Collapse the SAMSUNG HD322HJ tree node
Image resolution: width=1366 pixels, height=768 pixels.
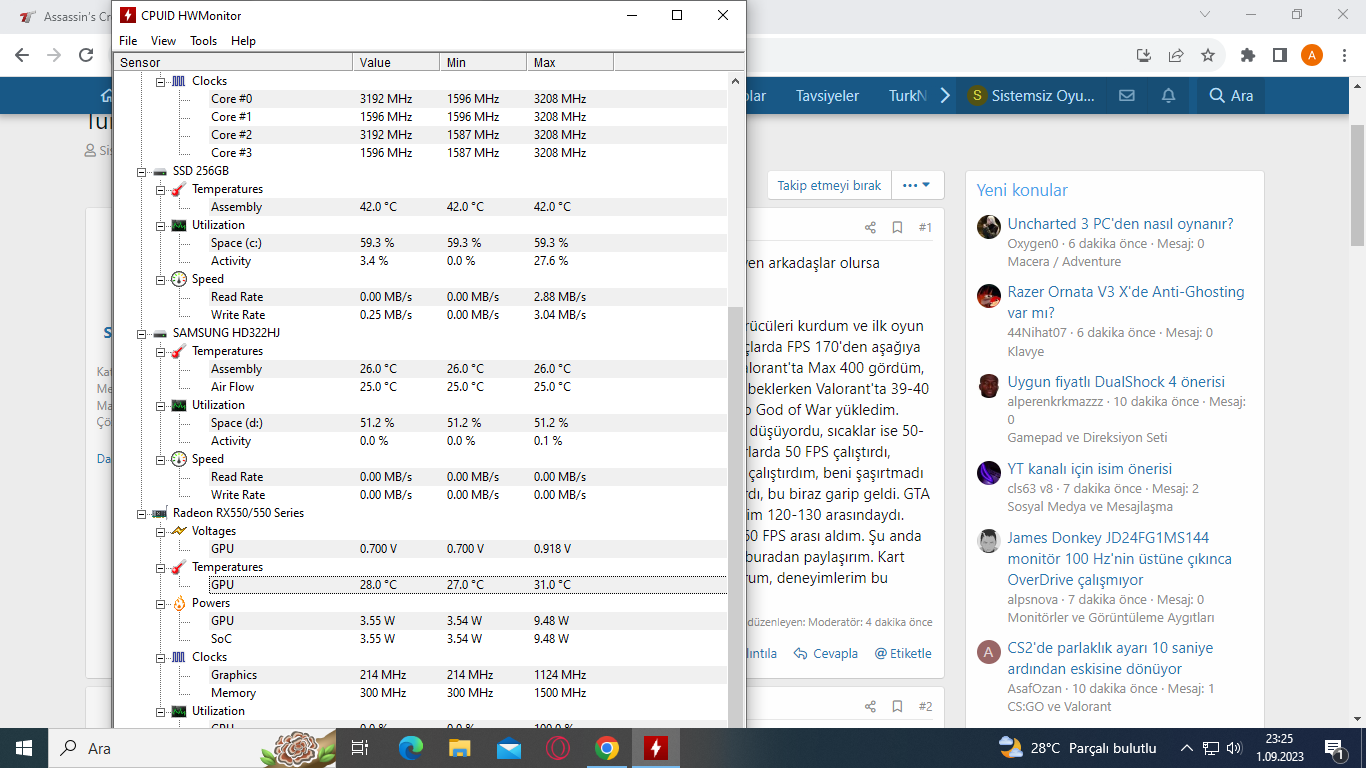coord(143,333)
